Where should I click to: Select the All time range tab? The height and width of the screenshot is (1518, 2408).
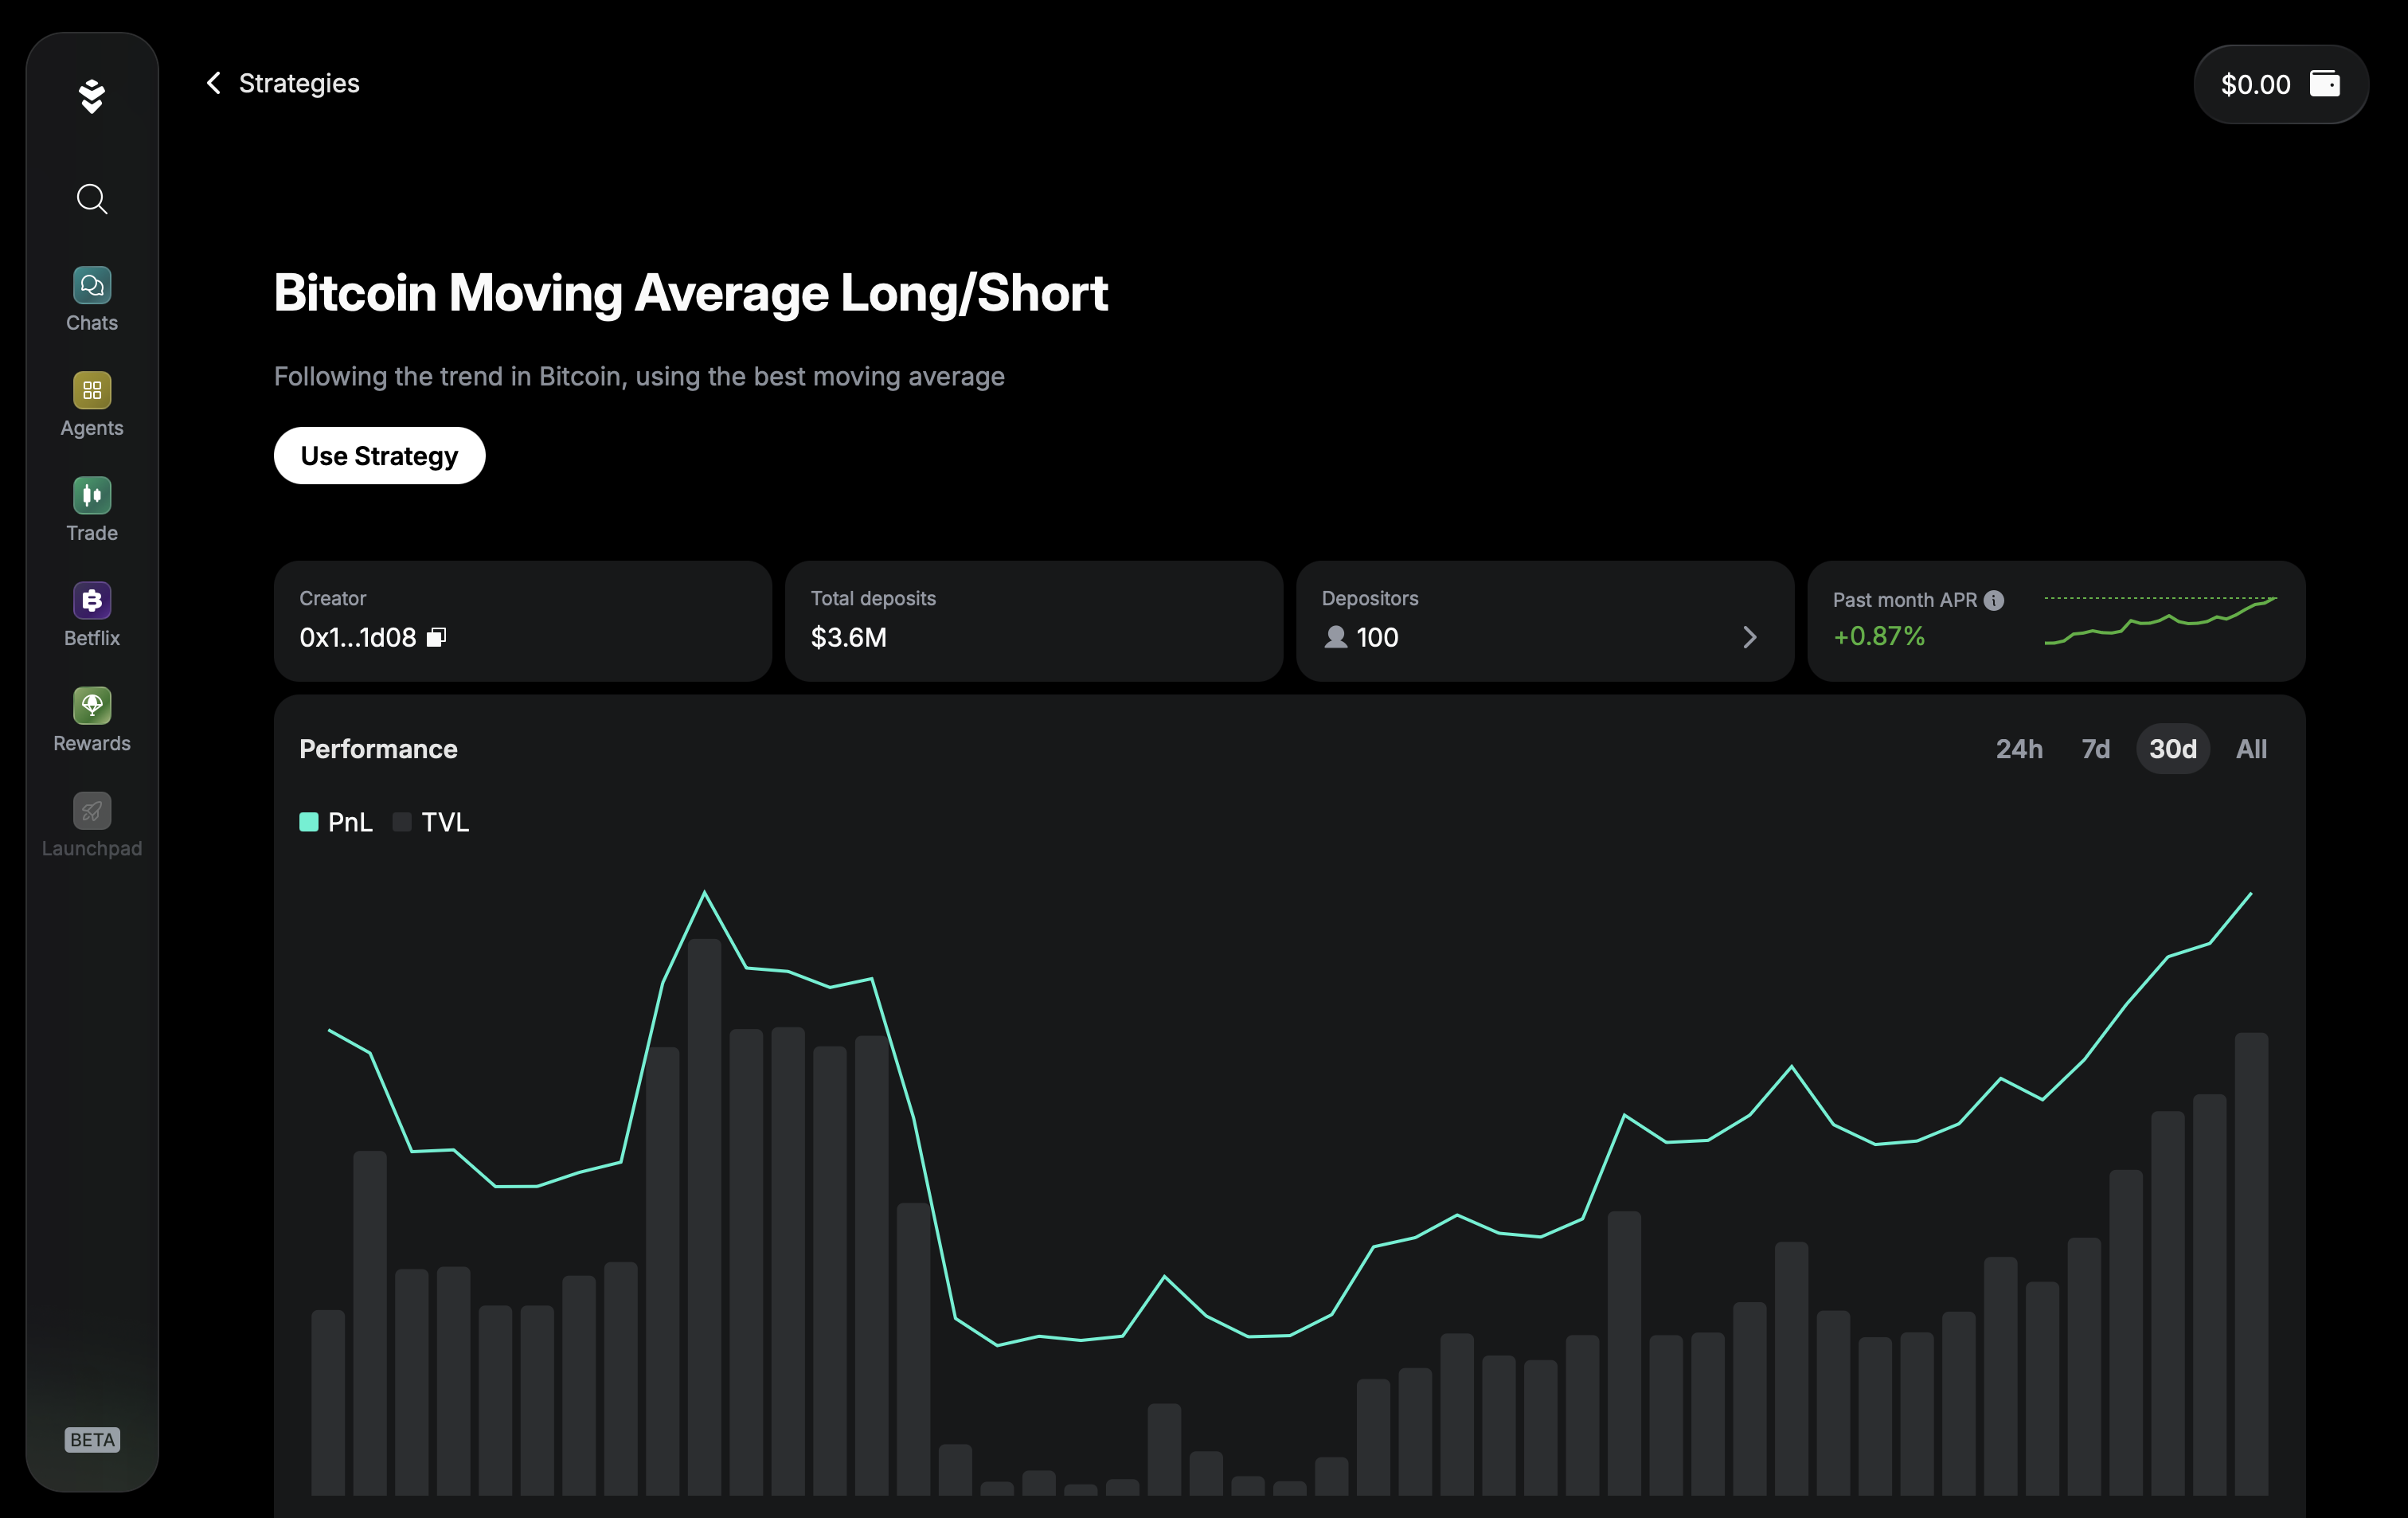[2250, 749]
